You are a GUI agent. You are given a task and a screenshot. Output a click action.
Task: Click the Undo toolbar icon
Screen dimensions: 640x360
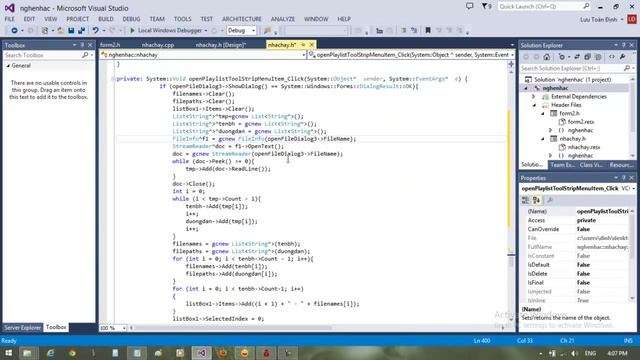tap(96, 31)
